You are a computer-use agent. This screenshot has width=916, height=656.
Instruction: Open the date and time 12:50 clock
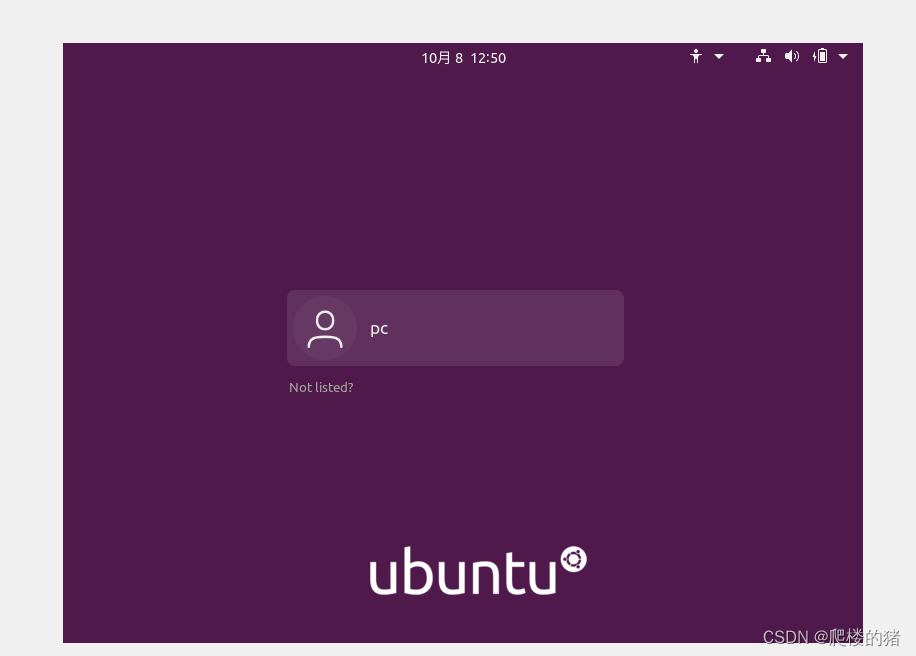click(464, 58)
